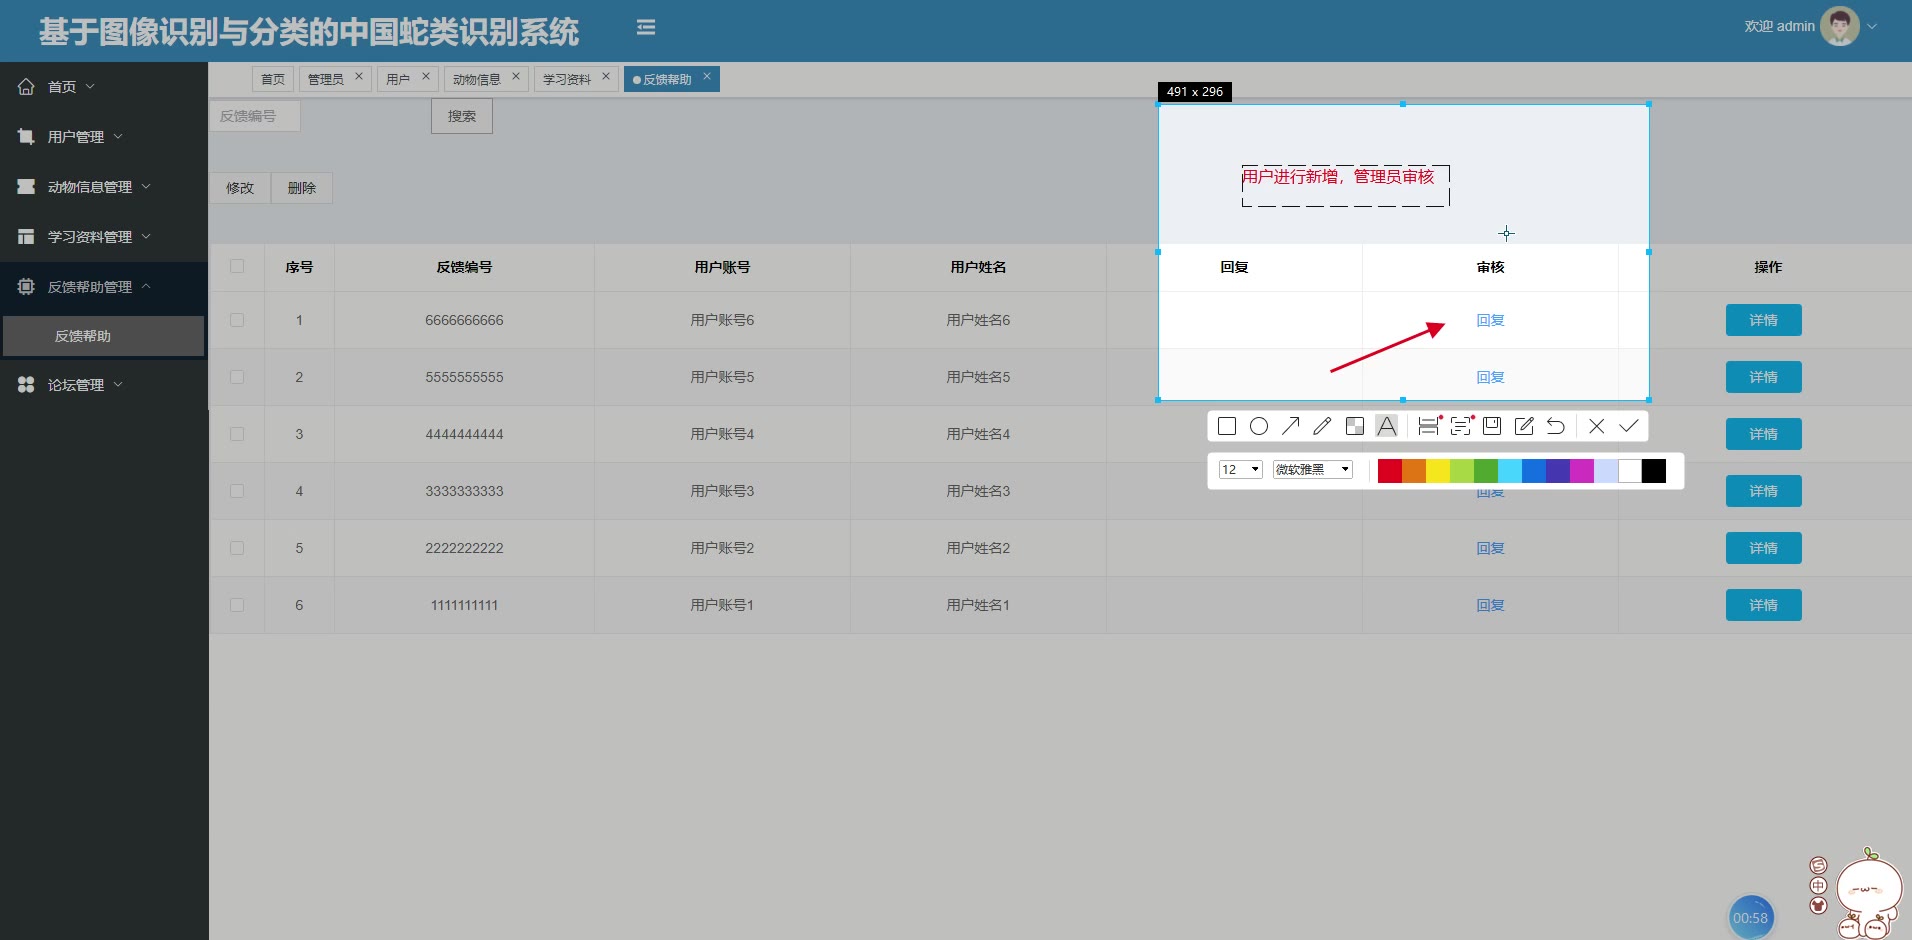Save the screenshot to a file
Screen dimensions: 1912x940
pyautogui.click(x=1492, y=426)
